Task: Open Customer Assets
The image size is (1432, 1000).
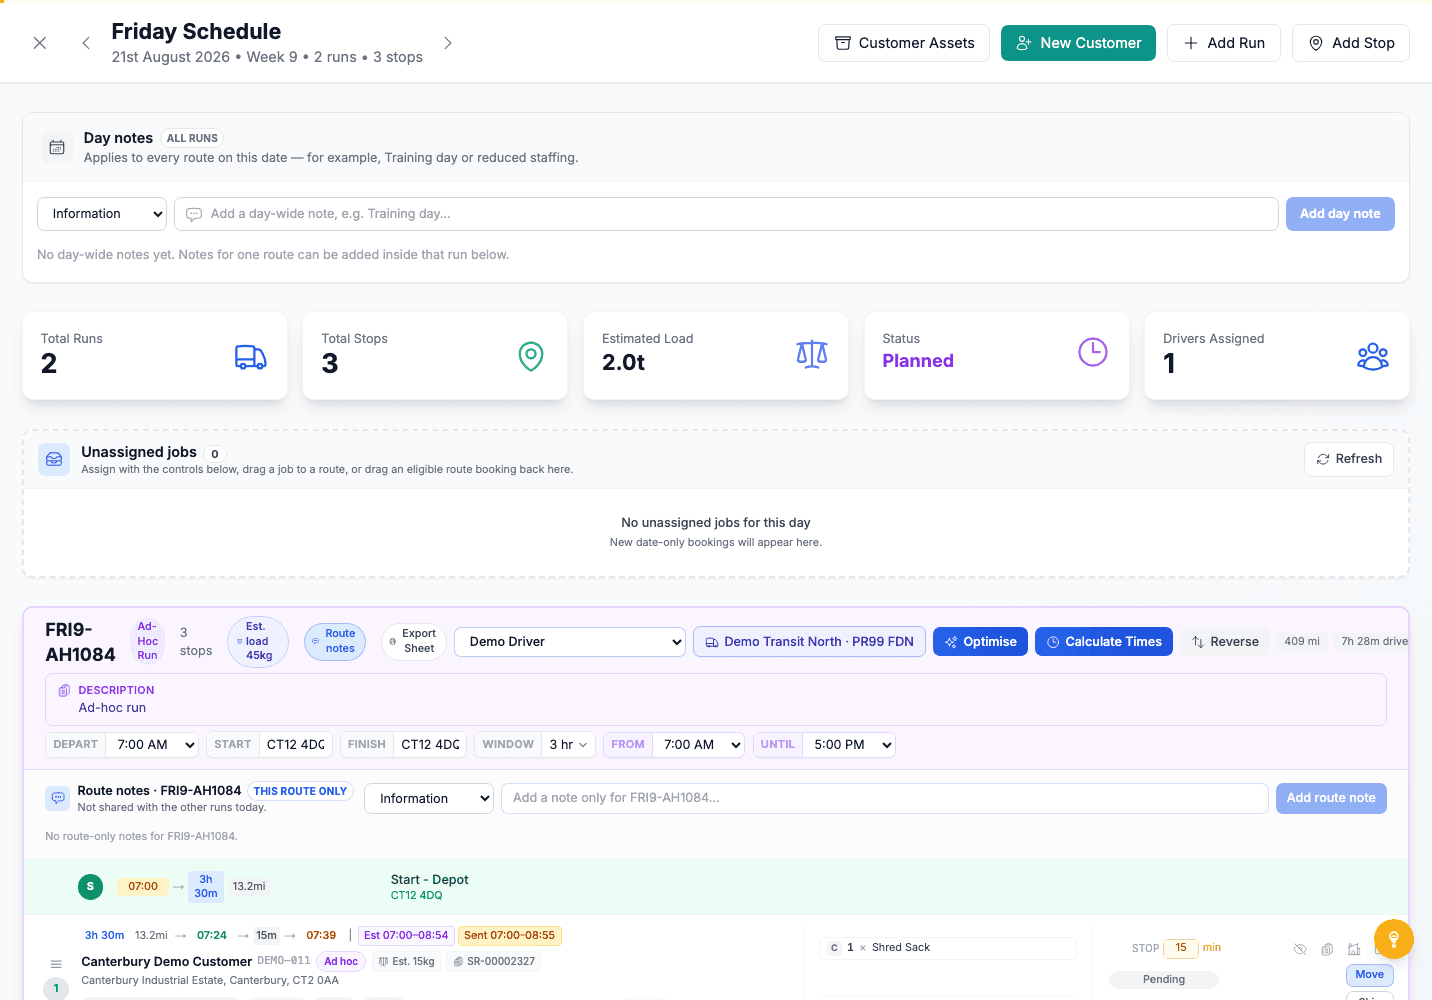Action: pyautogui.click(x=904, y=43)
